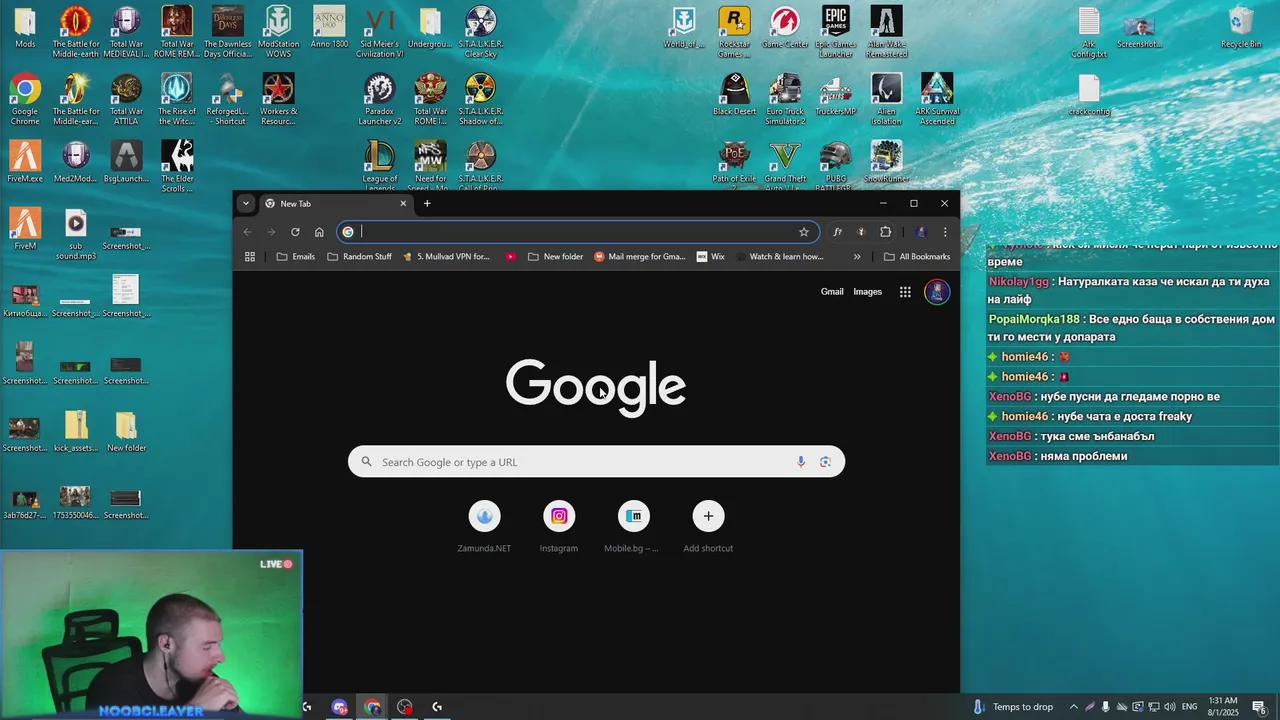Start voice search with microphone icon
This screenshot has width=1280, height=720.
pyautogui.click(x=801, y=462)
